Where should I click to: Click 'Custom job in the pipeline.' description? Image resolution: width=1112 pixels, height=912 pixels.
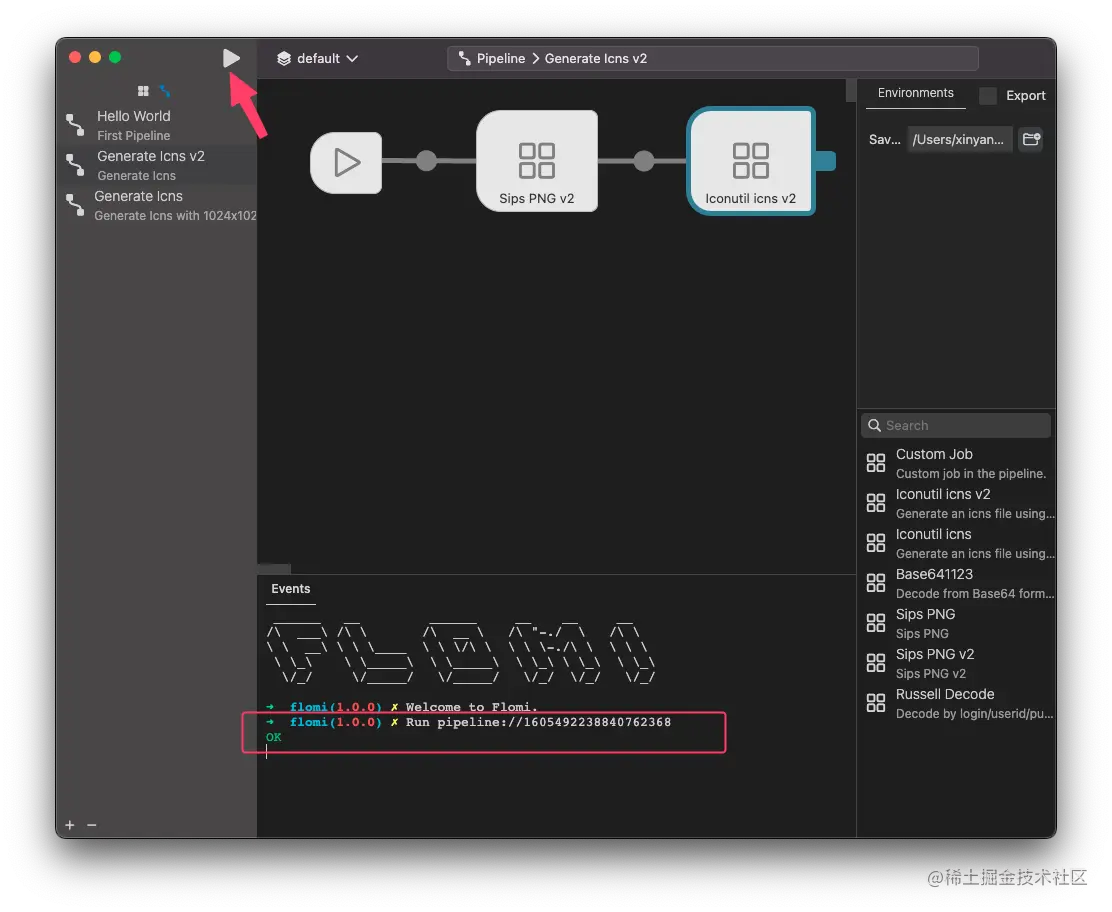click(971, 474)
